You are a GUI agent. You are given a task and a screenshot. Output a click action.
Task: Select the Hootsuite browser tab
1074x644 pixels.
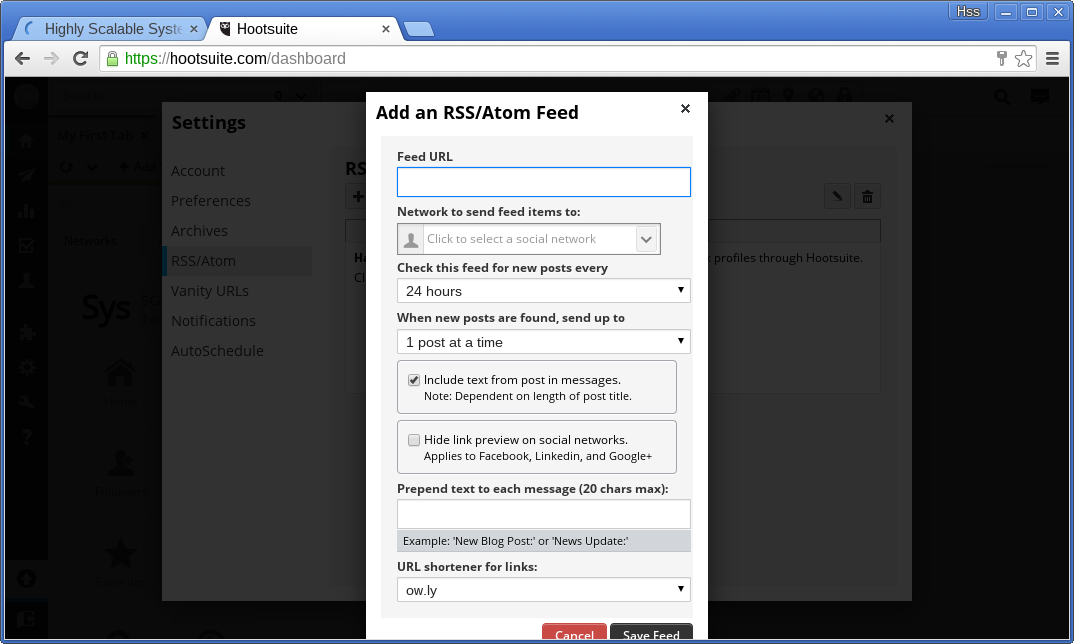coord(301,29)
